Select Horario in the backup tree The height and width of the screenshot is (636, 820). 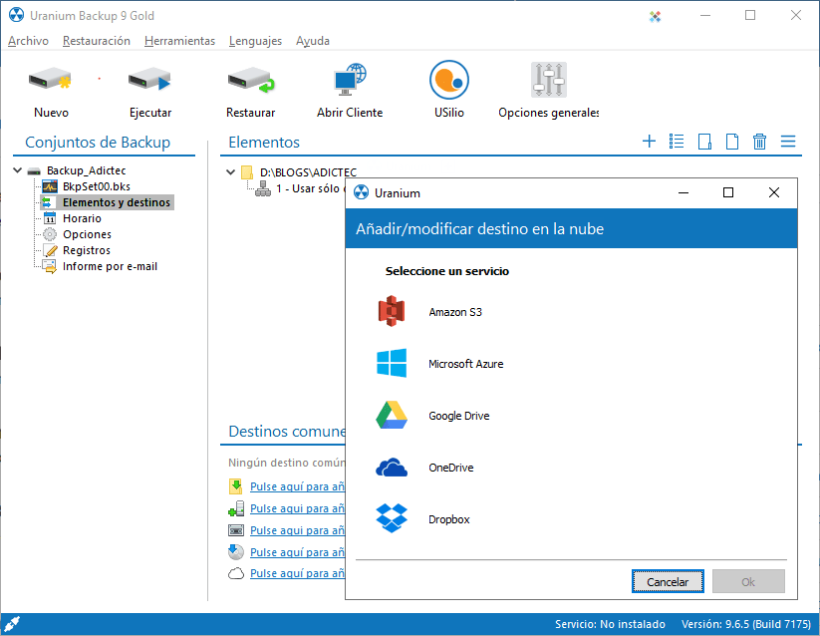click(81, 218)
